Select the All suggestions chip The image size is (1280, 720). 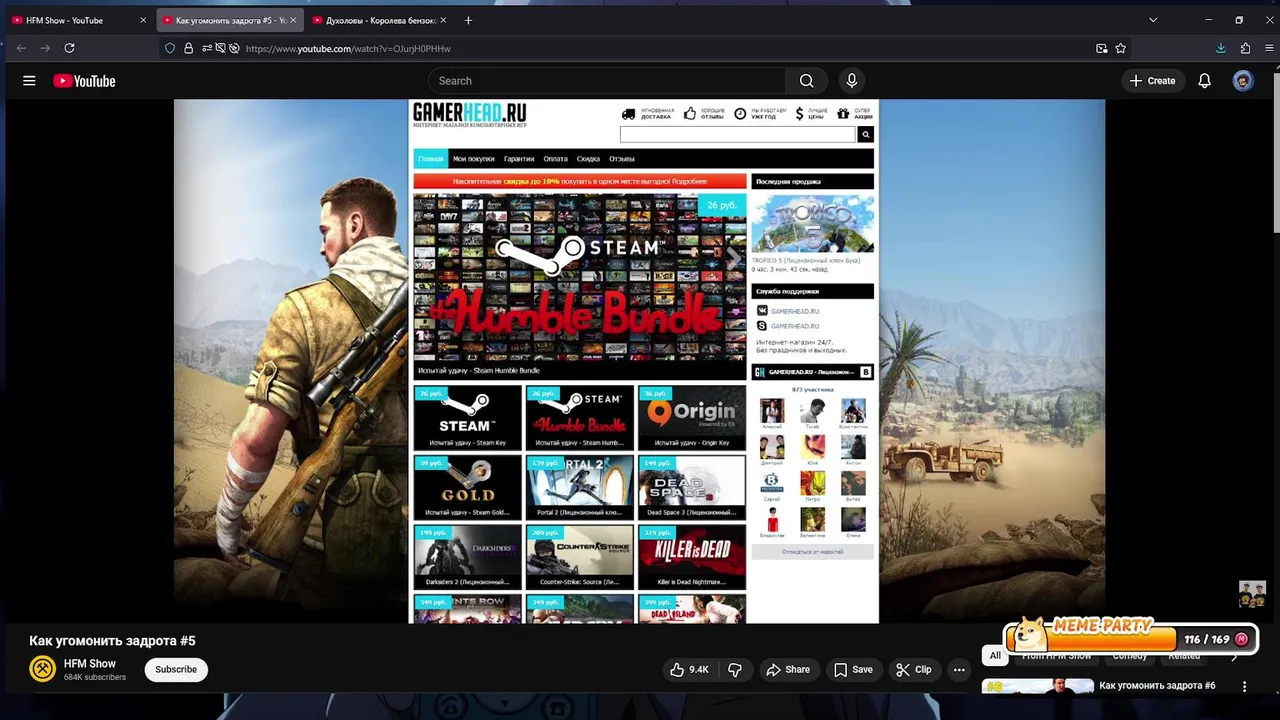(x=995, y=656)
